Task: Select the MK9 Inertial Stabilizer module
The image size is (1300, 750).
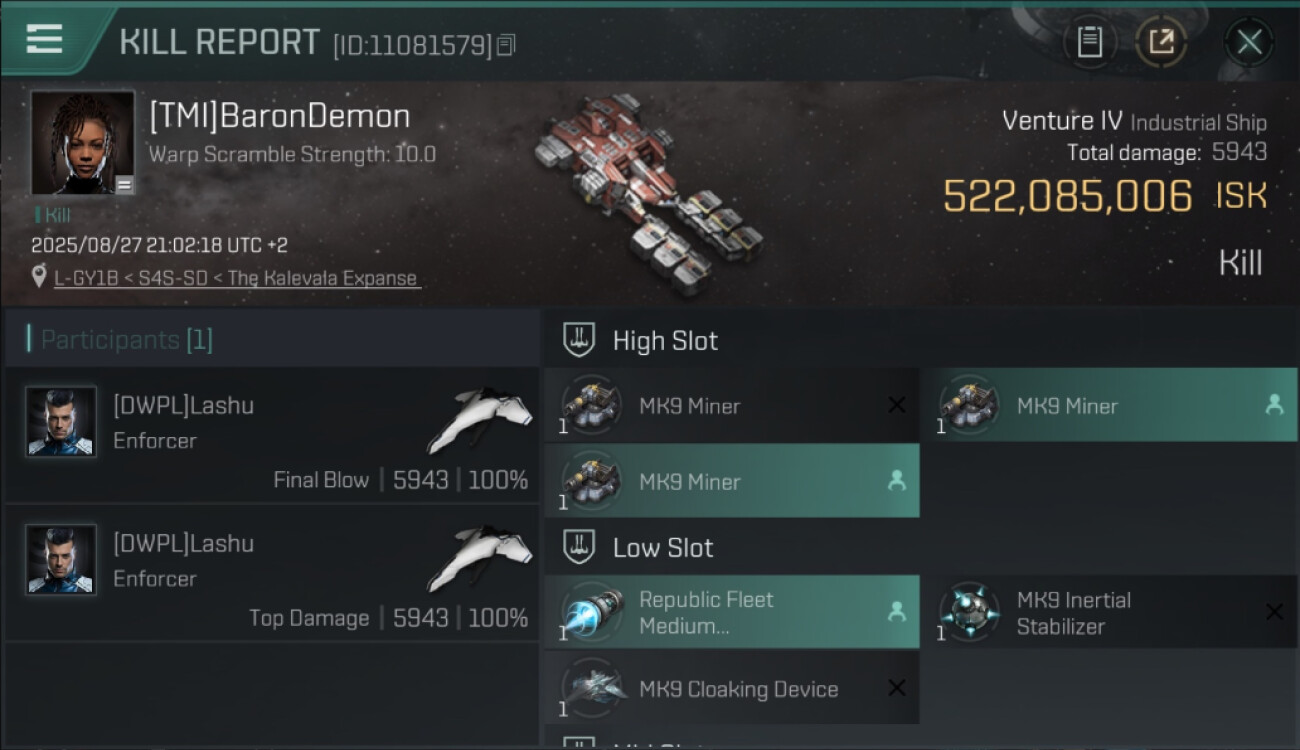Action: tap(1109, 612)
